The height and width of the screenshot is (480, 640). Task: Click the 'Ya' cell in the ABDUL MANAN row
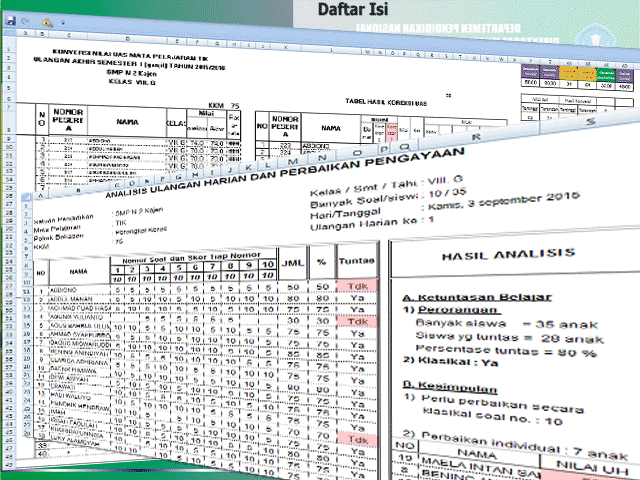click(358, 298)
